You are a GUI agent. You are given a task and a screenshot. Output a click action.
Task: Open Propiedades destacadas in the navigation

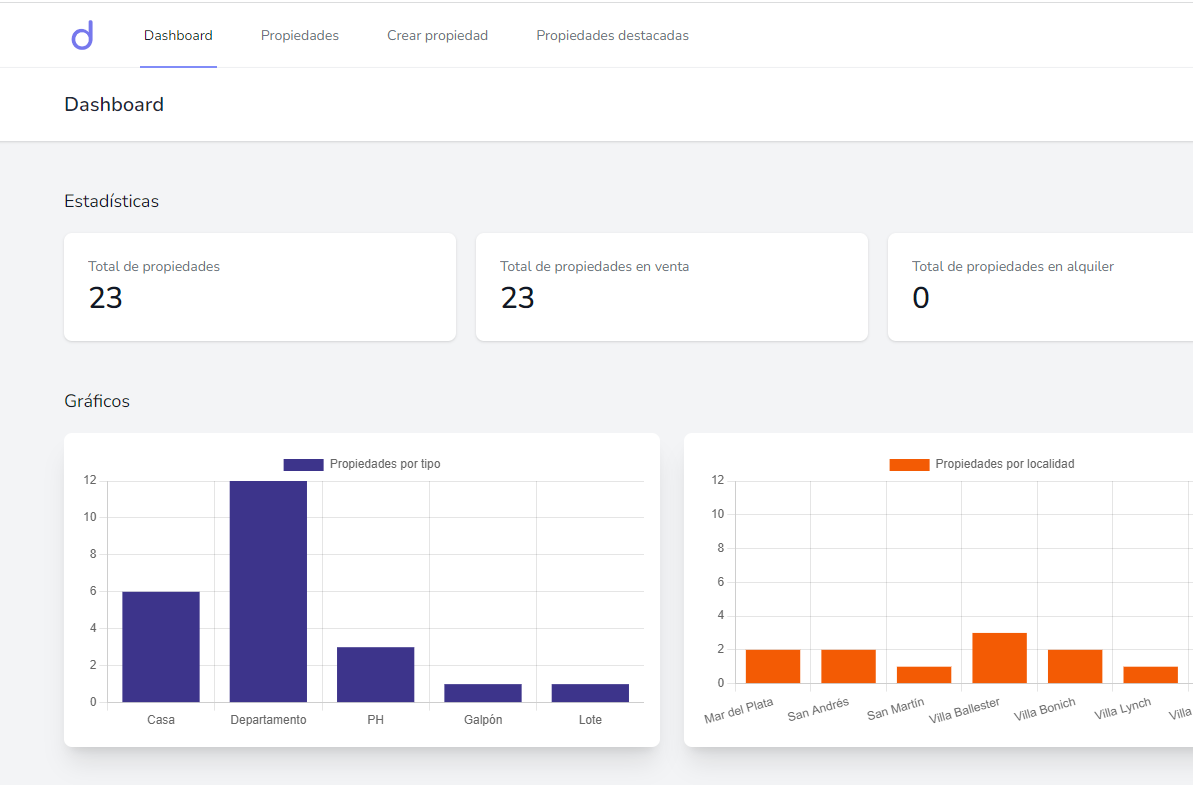(612, 36)
